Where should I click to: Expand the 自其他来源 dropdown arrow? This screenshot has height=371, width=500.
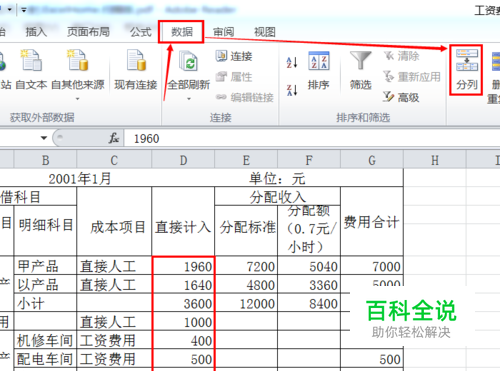point(78,99)
